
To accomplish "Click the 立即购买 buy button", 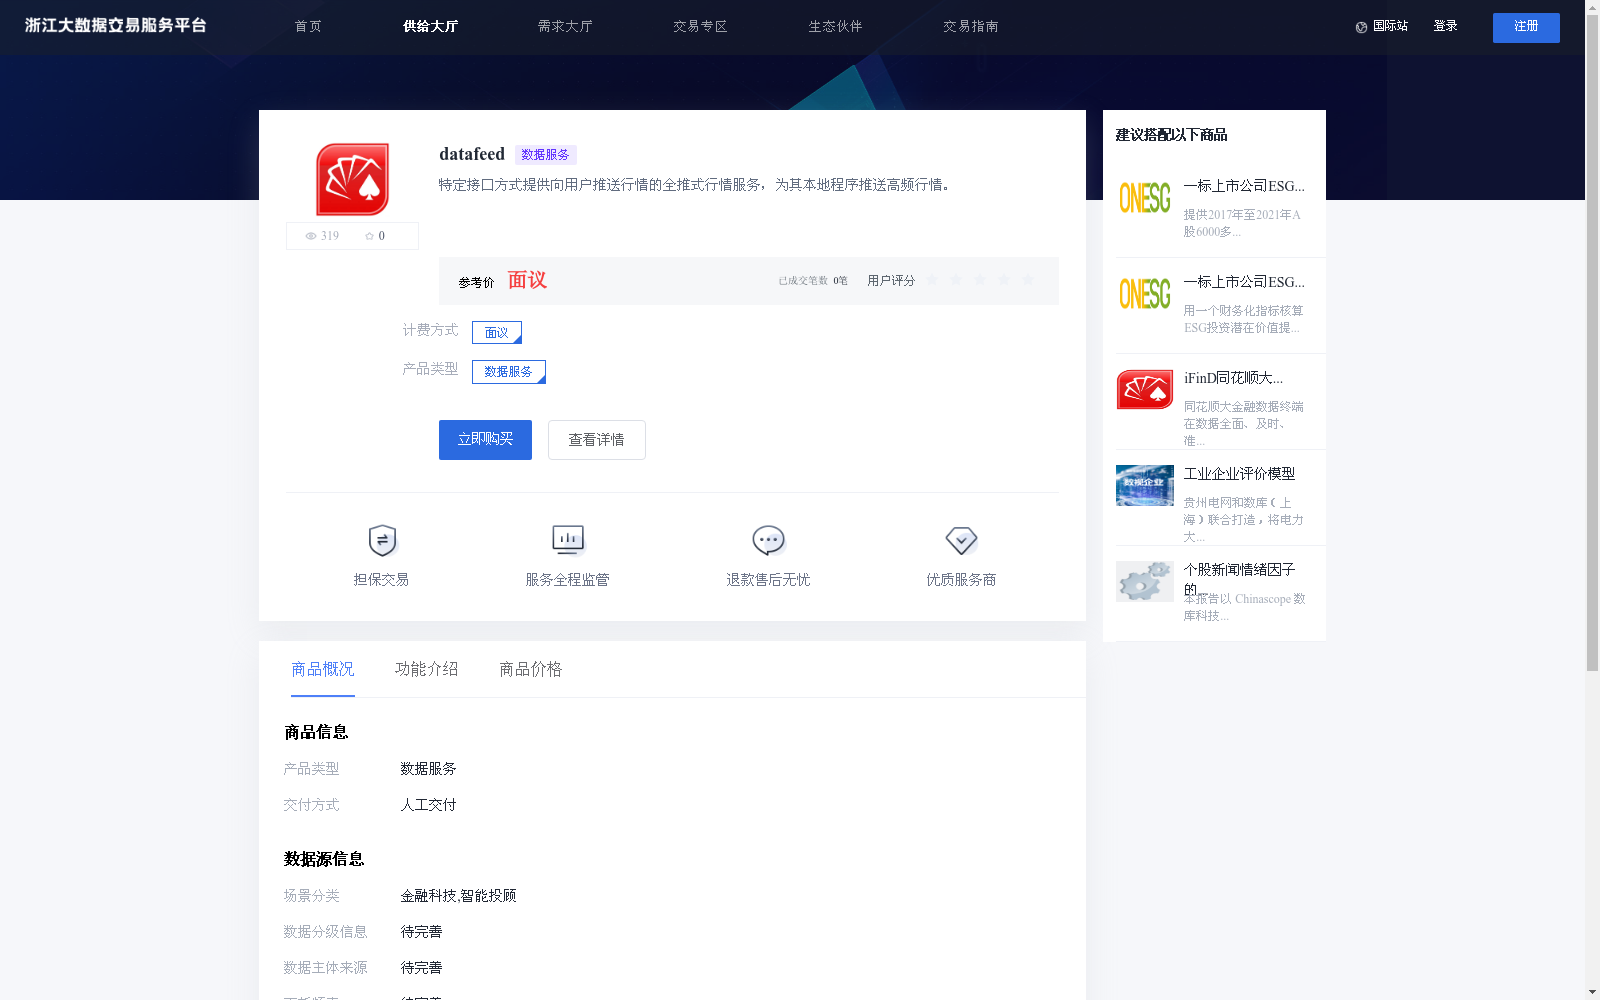I will pyautogui.click(x=485, y=440).
